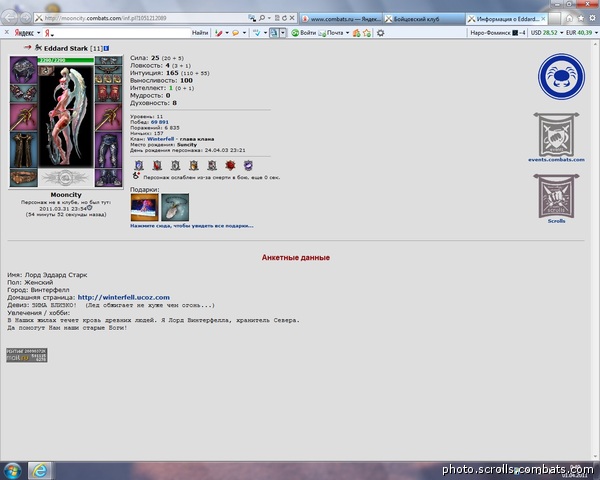Click the Cancer zodiac sign emblem

pyautogui.click(x=561, y=77)
